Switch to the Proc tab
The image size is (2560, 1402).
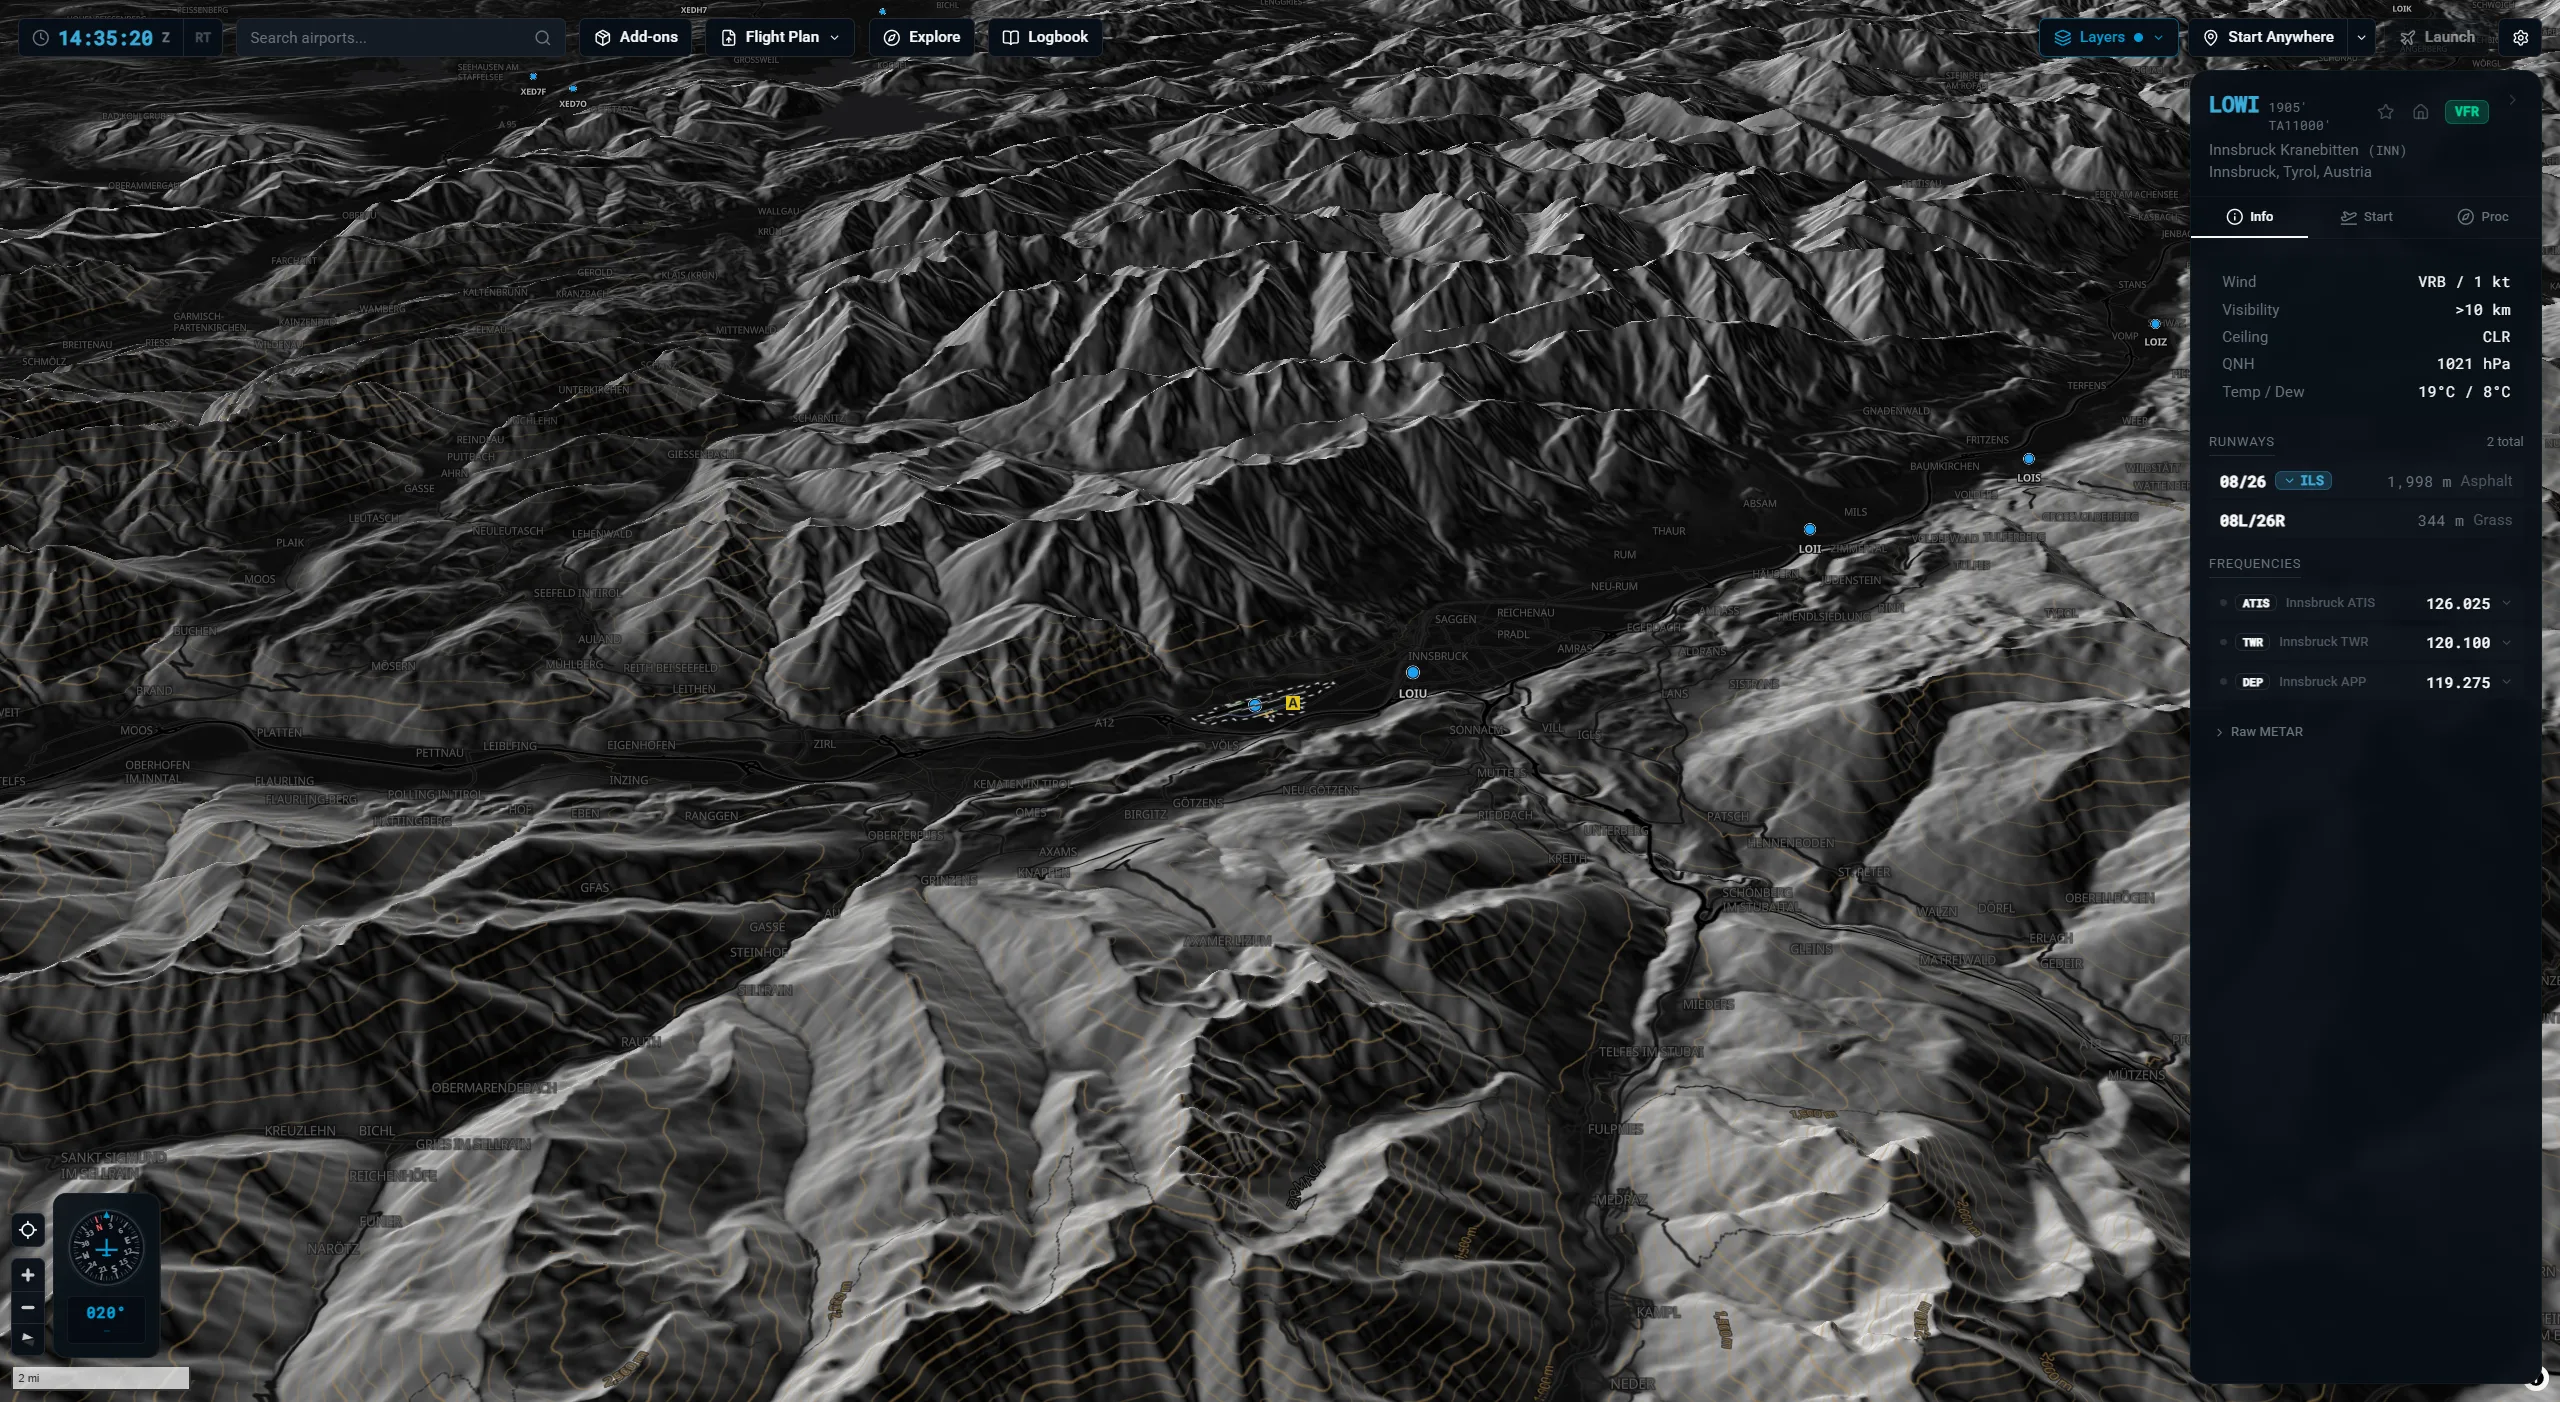click(x=2482, y=217)
